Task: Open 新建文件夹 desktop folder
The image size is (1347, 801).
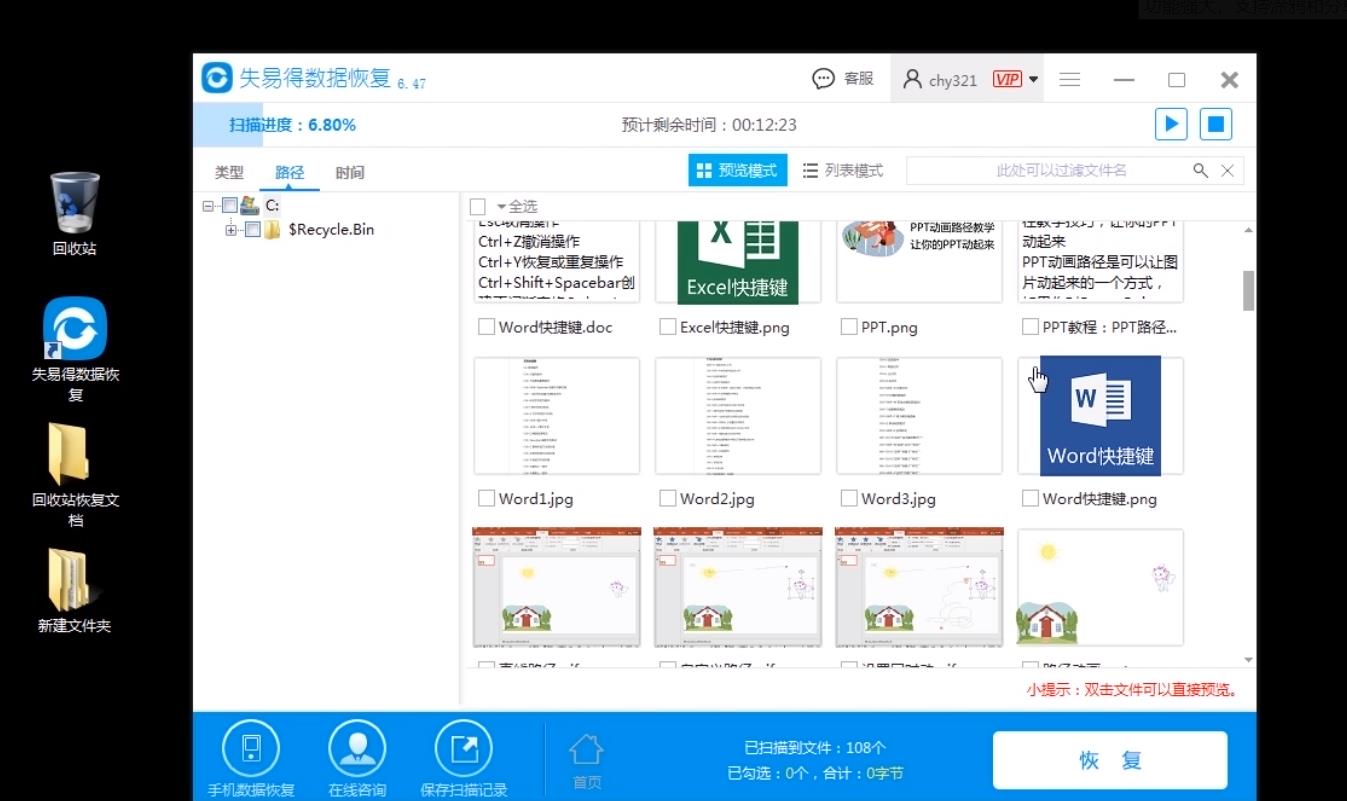Action: click(x=75, y=591)
